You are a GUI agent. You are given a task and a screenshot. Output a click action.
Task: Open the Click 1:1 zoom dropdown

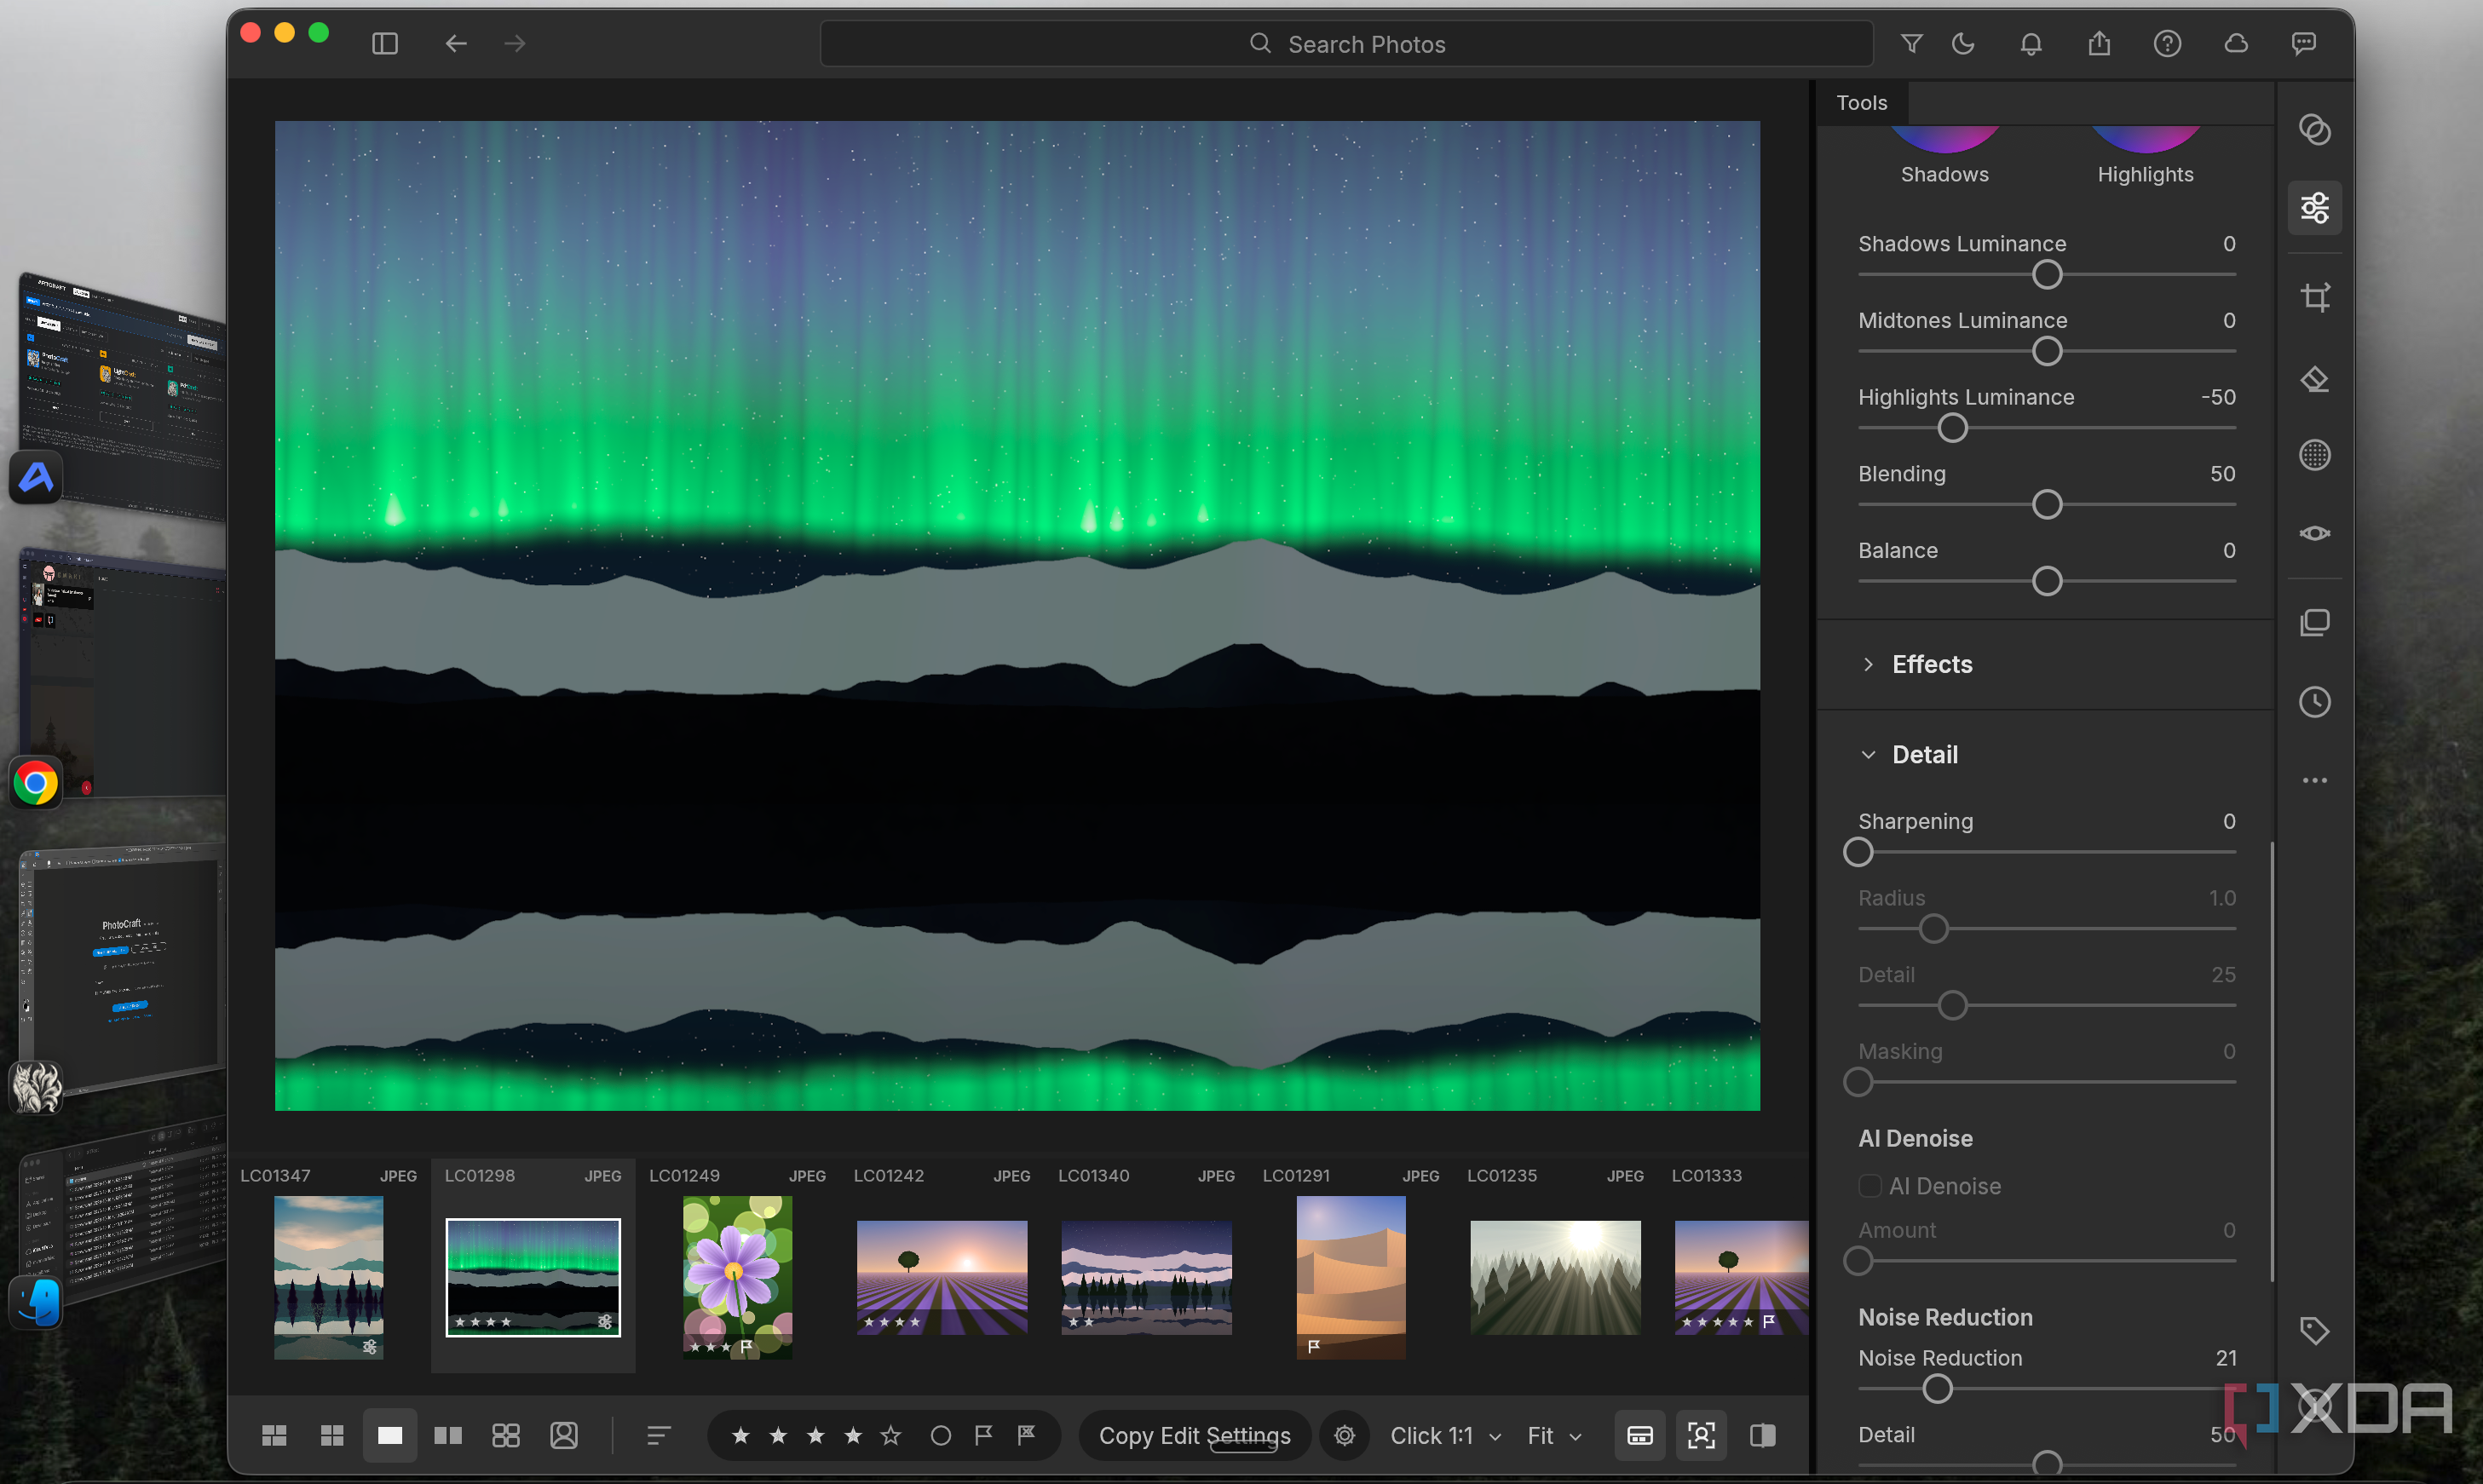coord(1445,1436)
